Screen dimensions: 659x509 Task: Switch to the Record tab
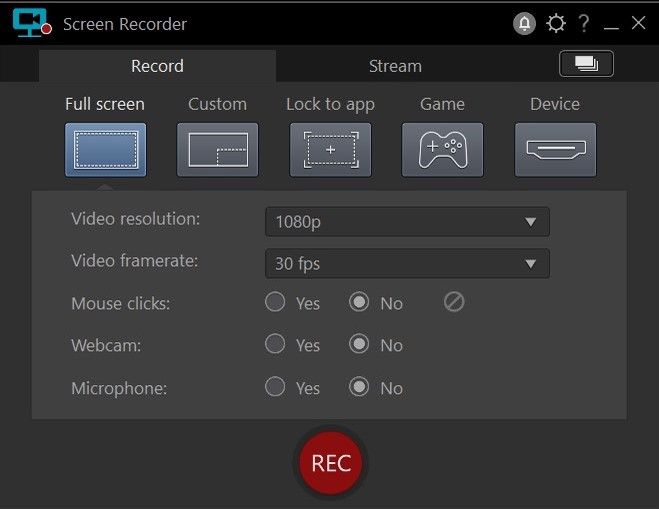tap(157, 66)
